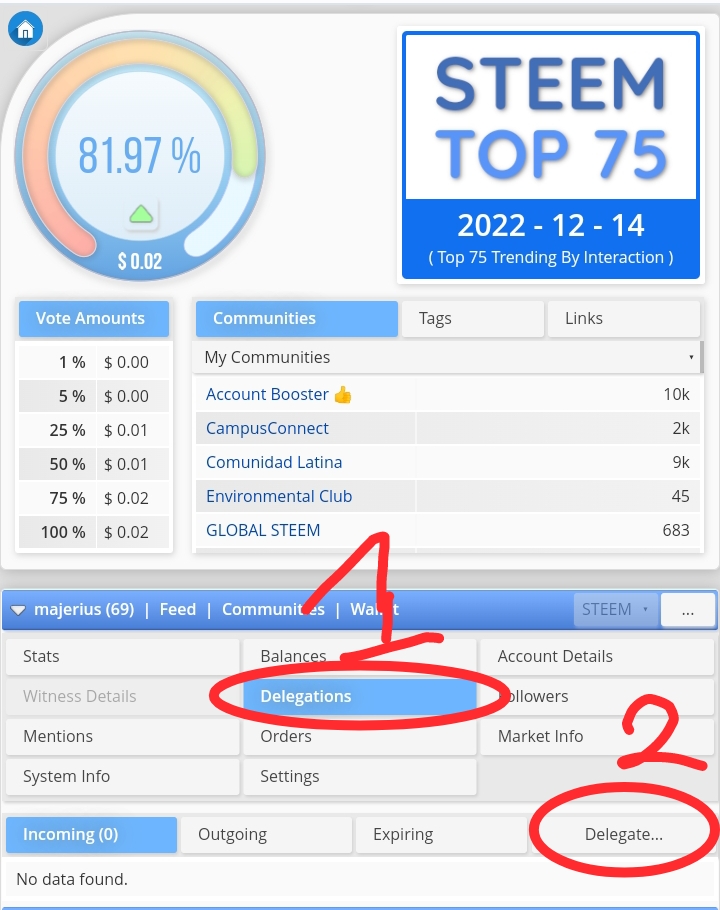This screenshot has height=910, width=720.
Task: Click the 683 member count value
Action: (x=676, y=530)
